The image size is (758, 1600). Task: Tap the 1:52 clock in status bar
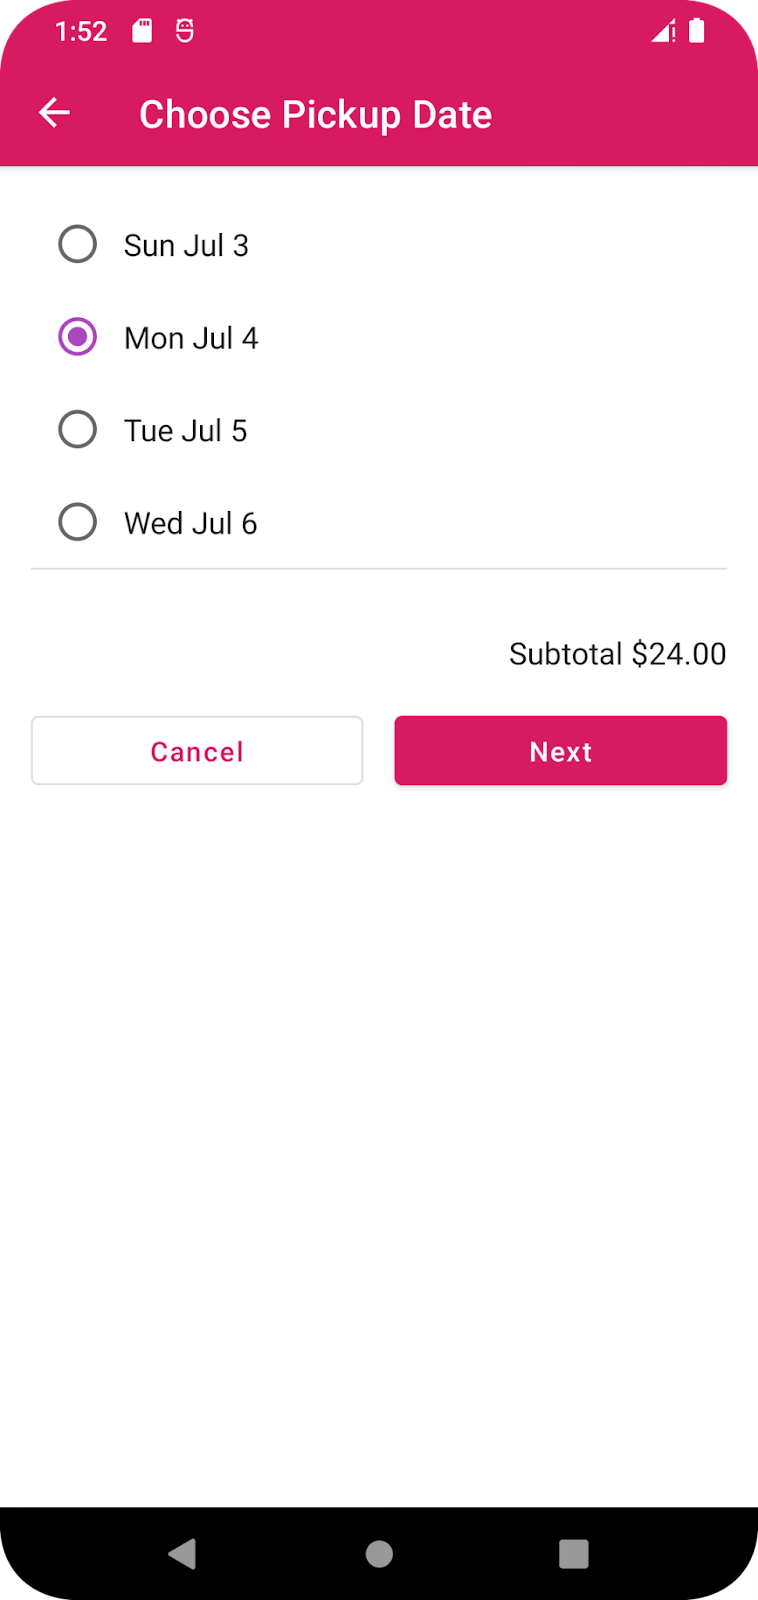click(81, 32)
